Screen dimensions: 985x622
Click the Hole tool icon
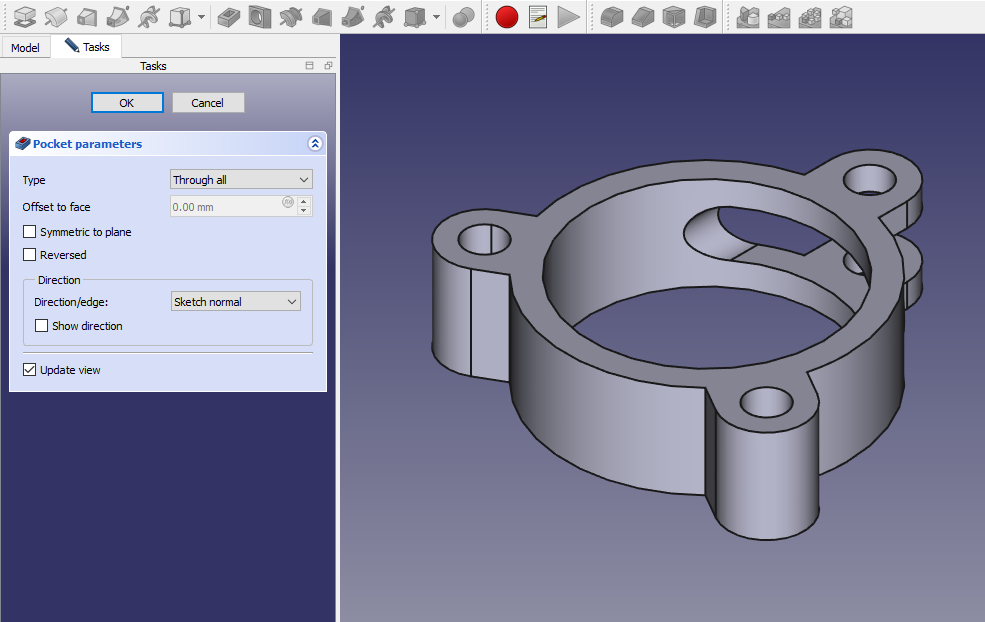(259, 17)
